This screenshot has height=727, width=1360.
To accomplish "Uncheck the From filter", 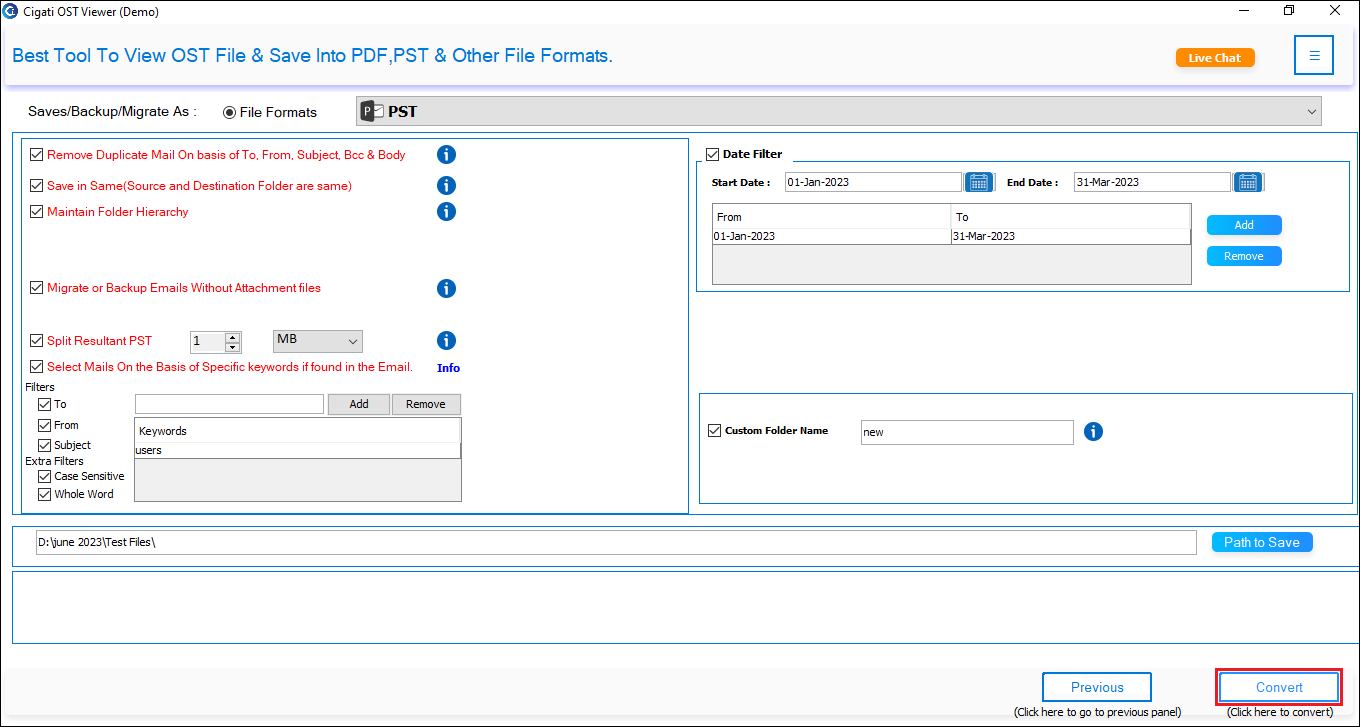I will [x=44, y=426].
